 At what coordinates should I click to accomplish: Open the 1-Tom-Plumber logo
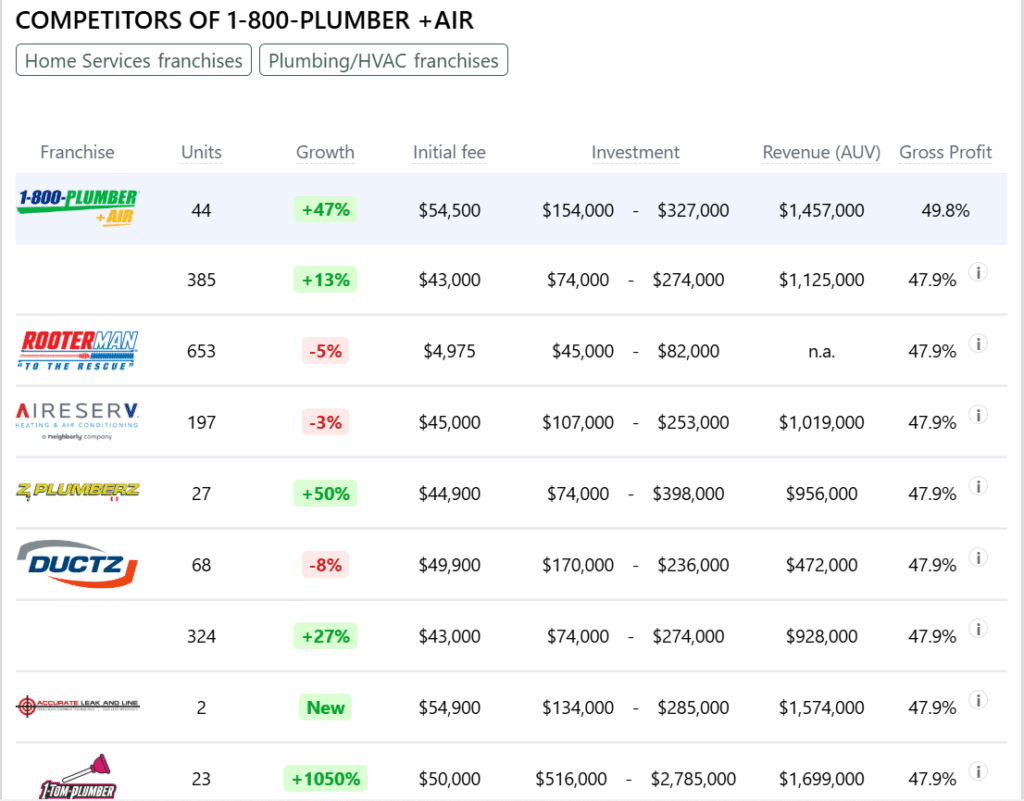(78, 777)
